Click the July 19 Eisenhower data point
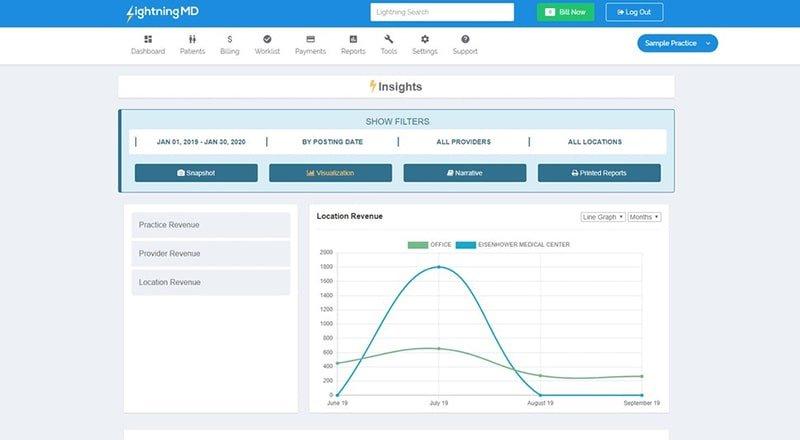The image size is (800, 440). 439,267
